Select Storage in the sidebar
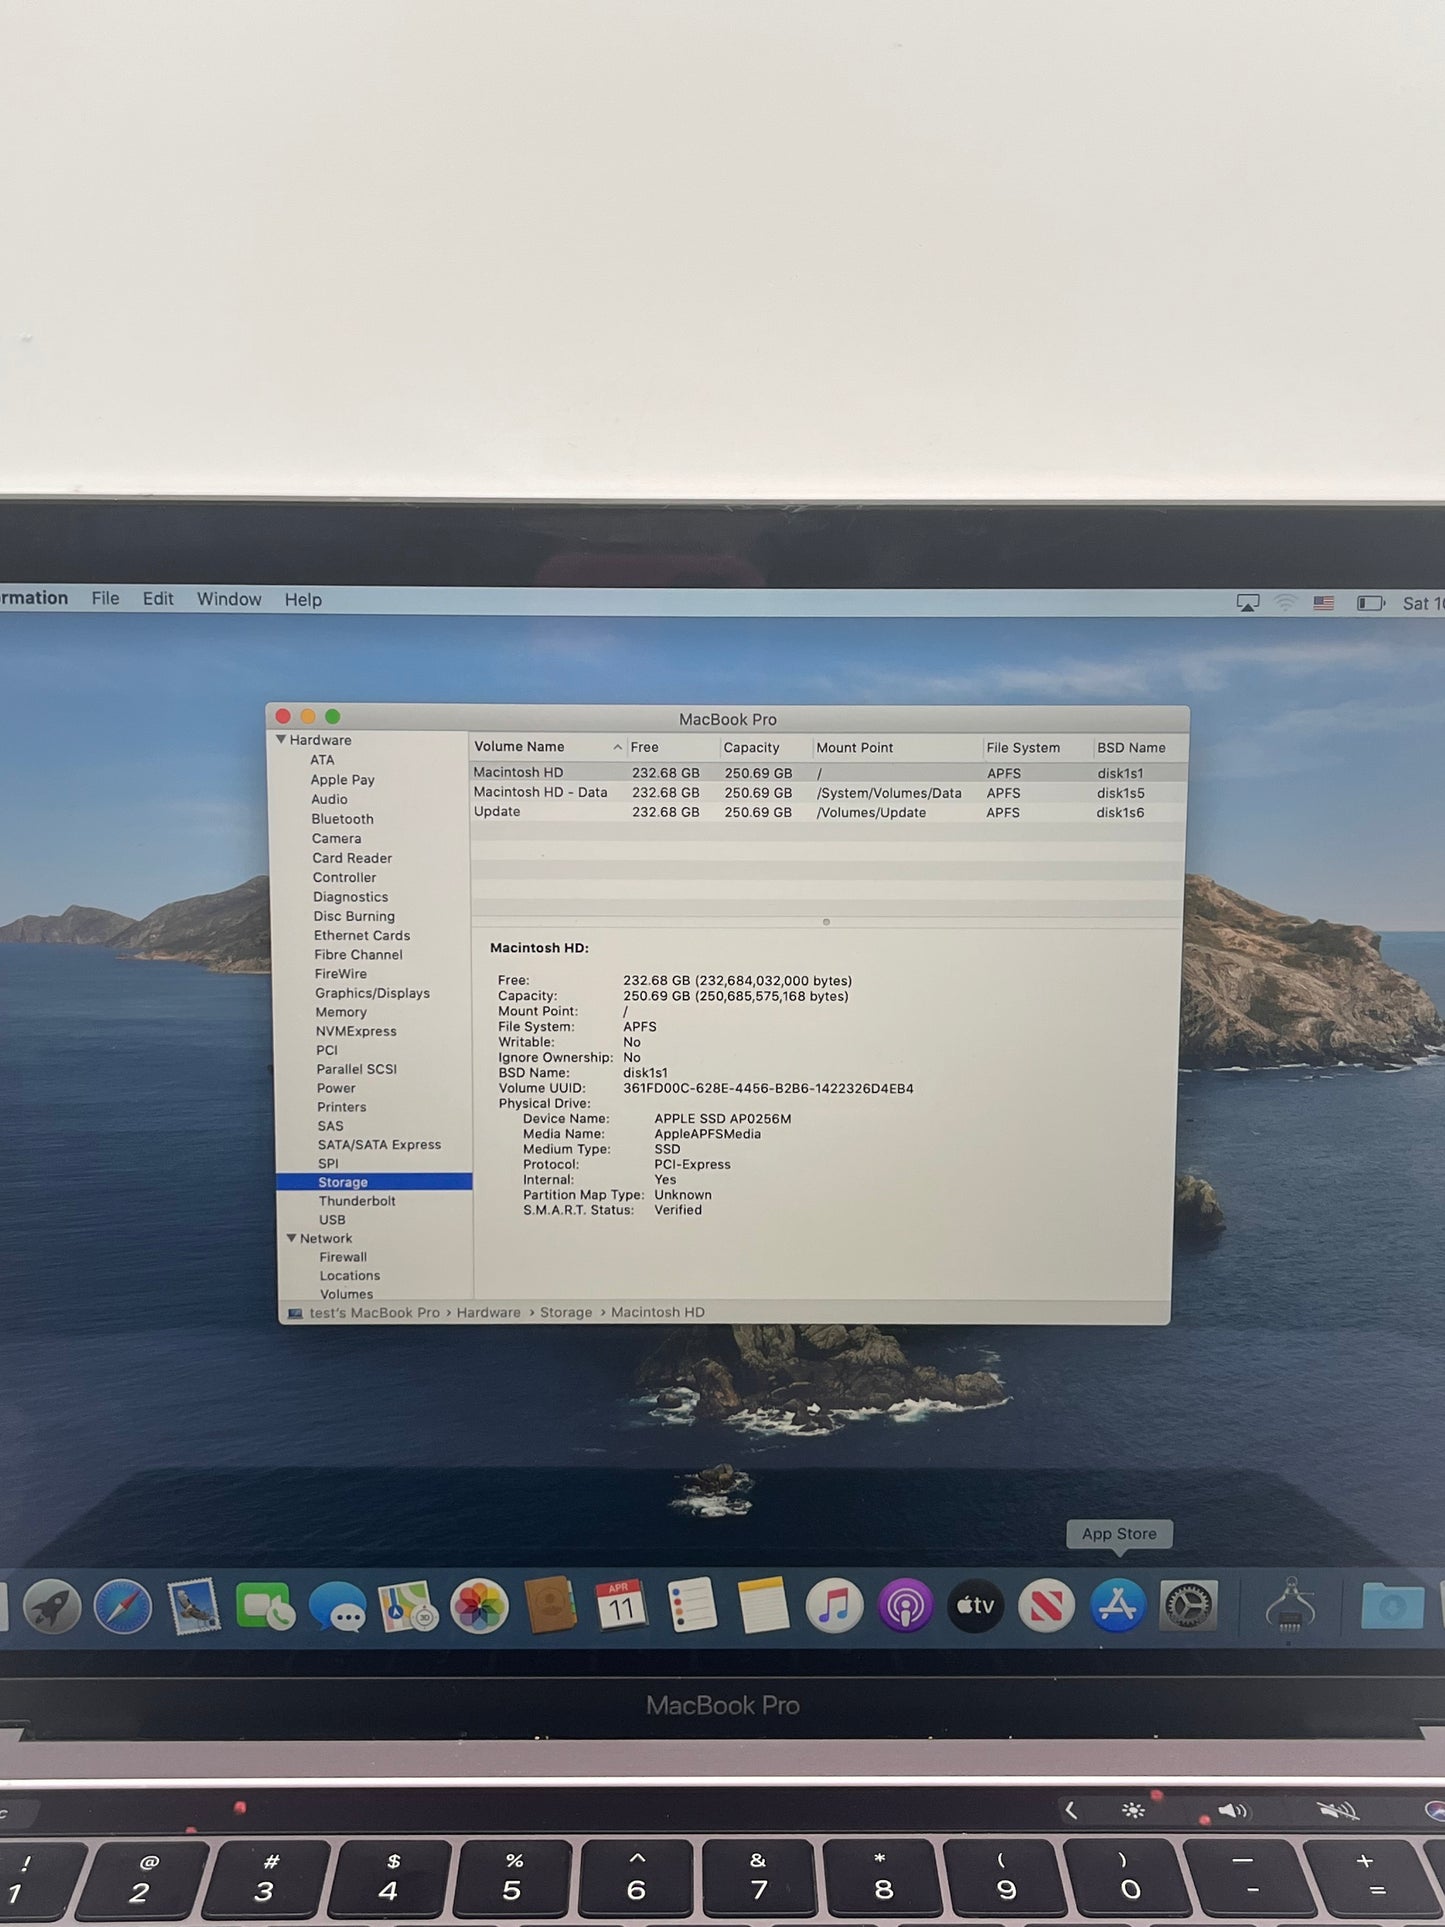1445x1927 pixels. click(x=374, y=1182)
